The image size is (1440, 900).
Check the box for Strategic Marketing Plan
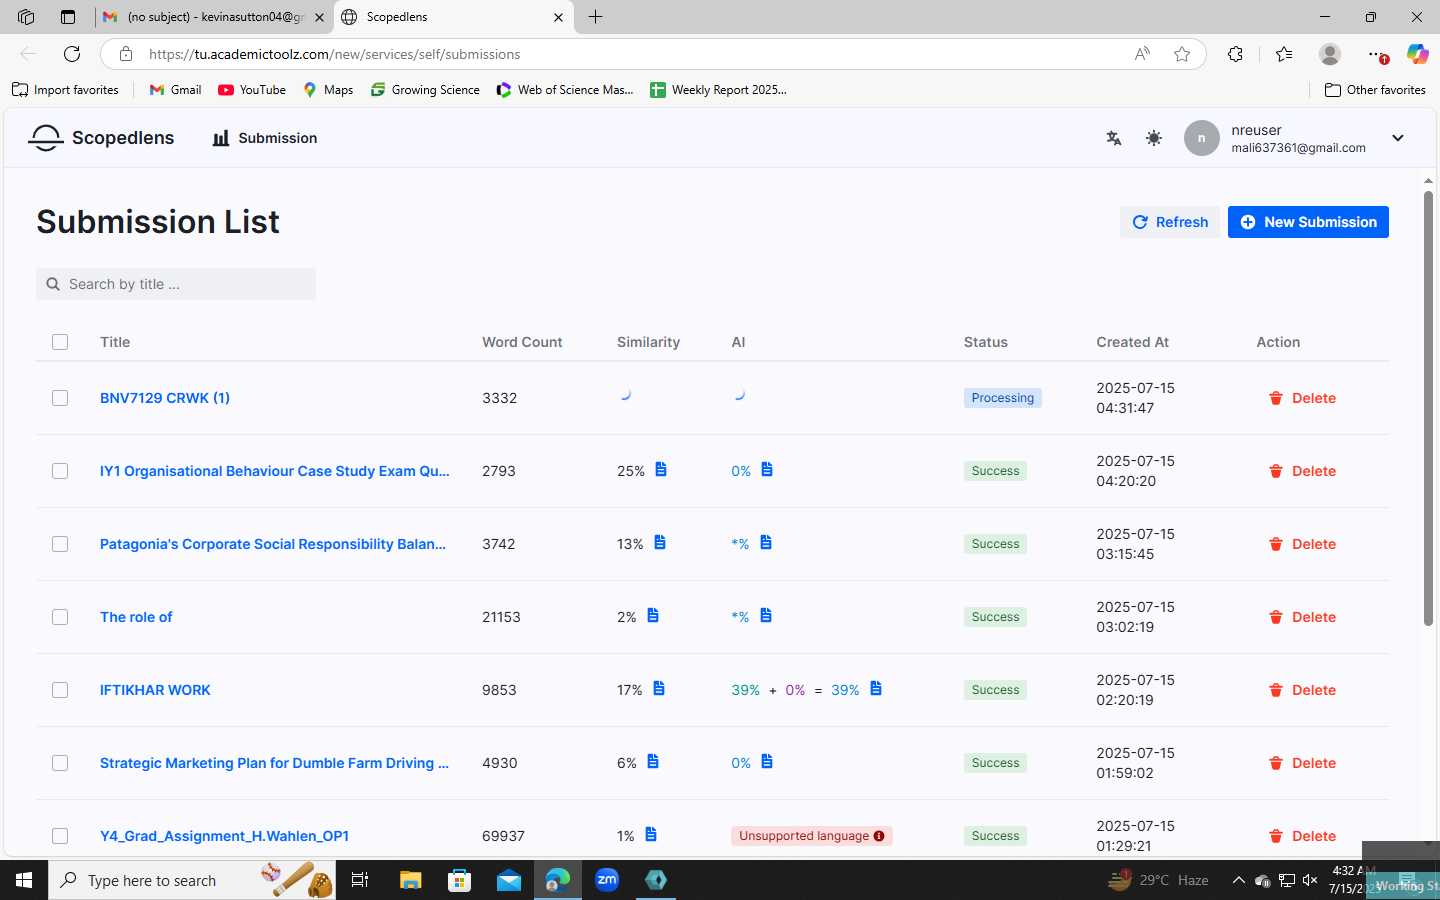point(60,763)
